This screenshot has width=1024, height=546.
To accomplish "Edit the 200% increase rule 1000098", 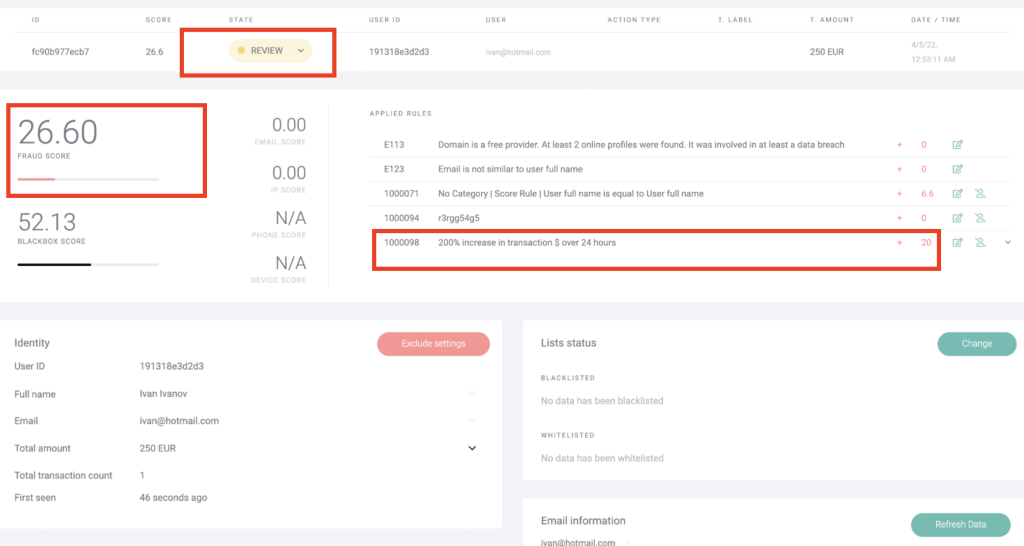I will click(x=957, y=242).
